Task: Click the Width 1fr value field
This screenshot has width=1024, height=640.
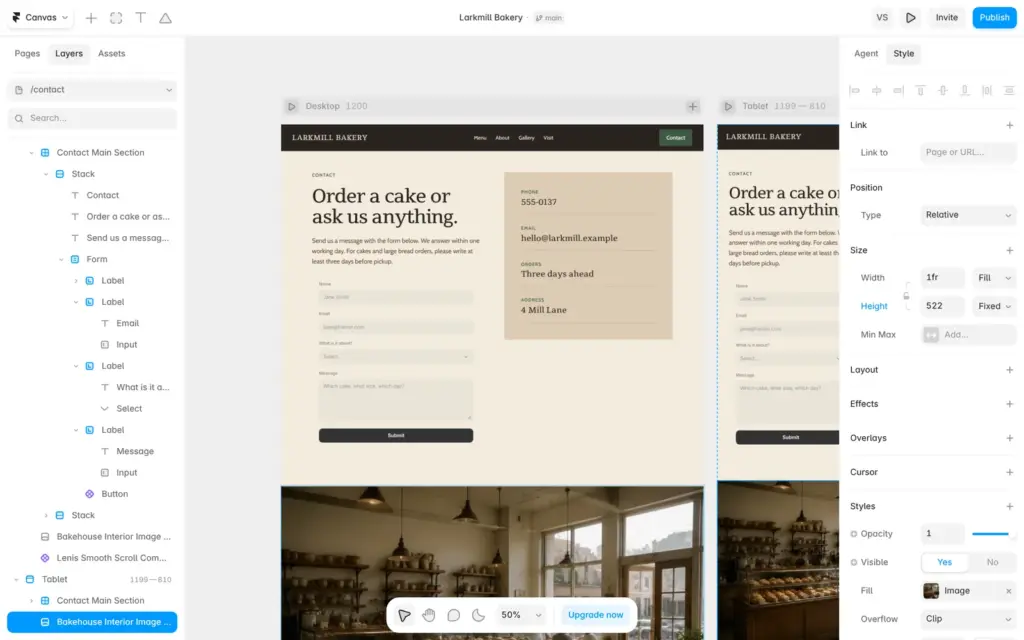Action: pos(942,278)
